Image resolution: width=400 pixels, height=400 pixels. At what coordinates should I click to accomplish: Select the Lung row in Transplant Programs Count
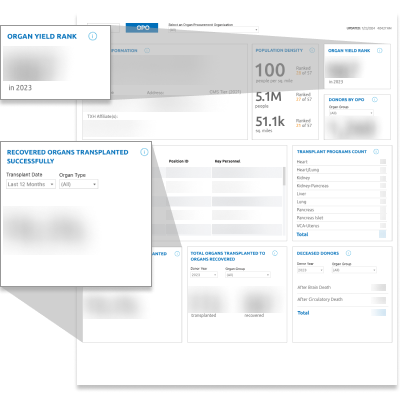(x=341, y=202)
